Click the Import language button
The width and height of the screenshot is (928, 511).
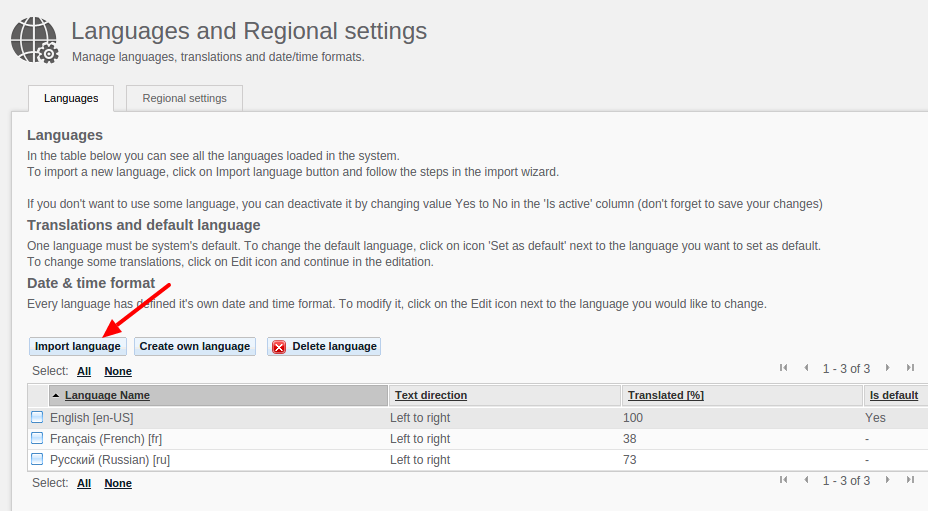point(78,346)
